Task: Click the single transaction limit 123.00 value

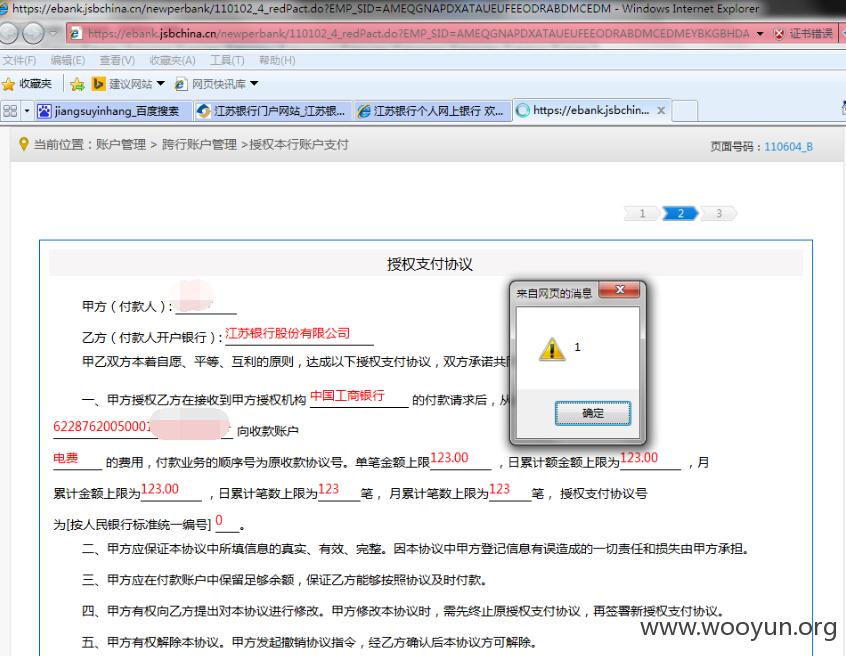Action: coord(449,457)
